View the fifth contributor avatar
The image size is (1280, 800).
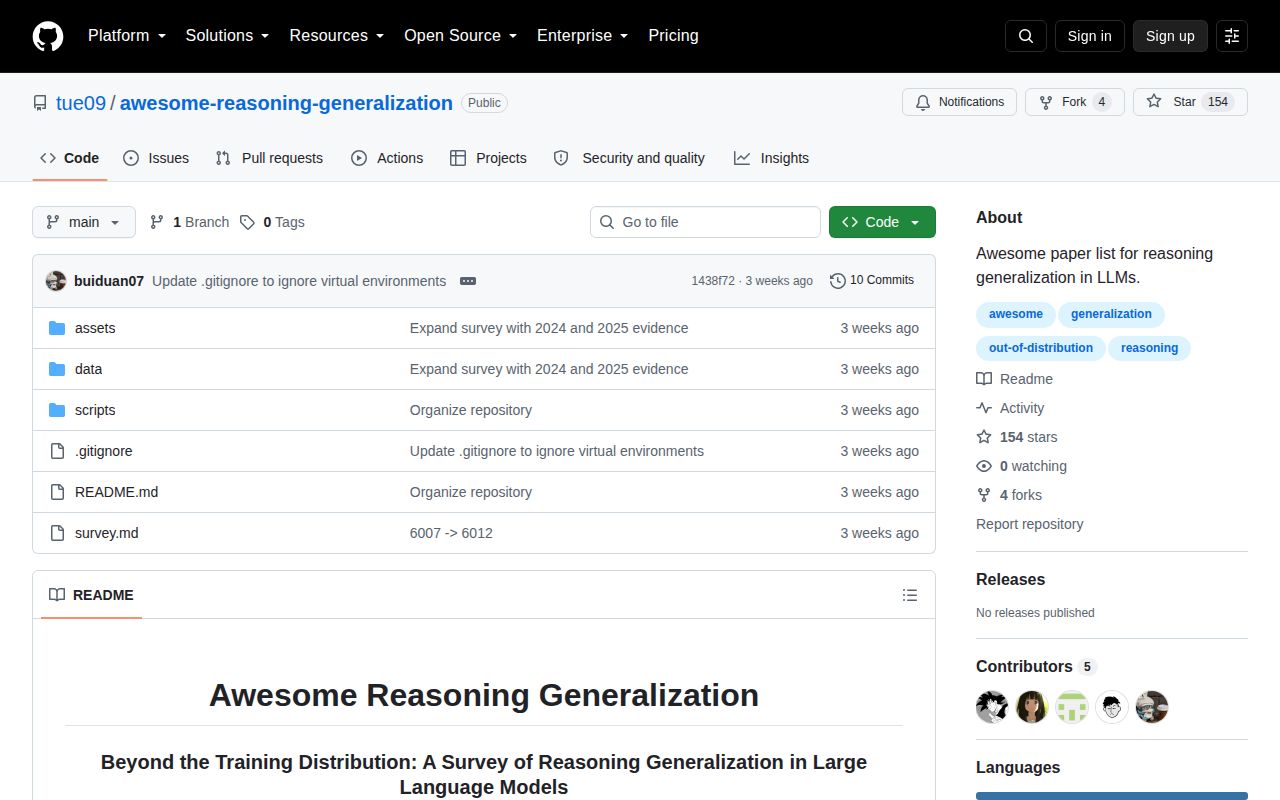(x=1152, y=707)
